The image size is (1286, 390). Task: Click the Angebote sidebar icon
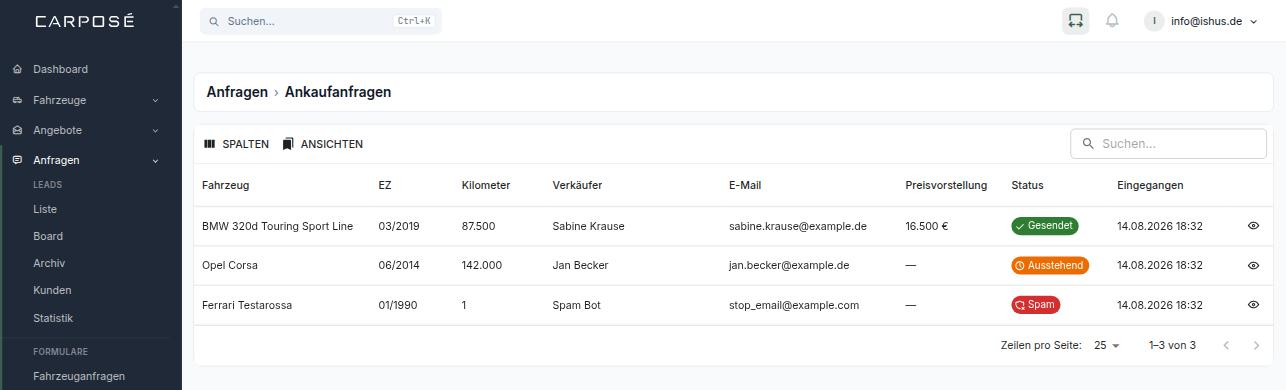[18, 130]
